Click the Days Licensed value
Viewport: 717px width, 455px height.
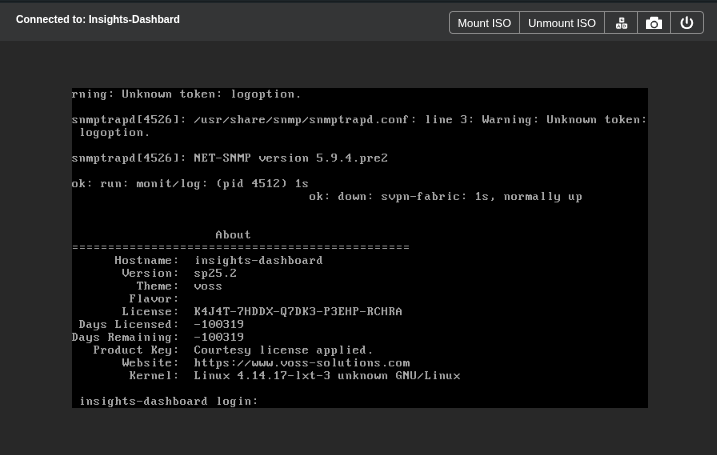(x=218, y=324)
